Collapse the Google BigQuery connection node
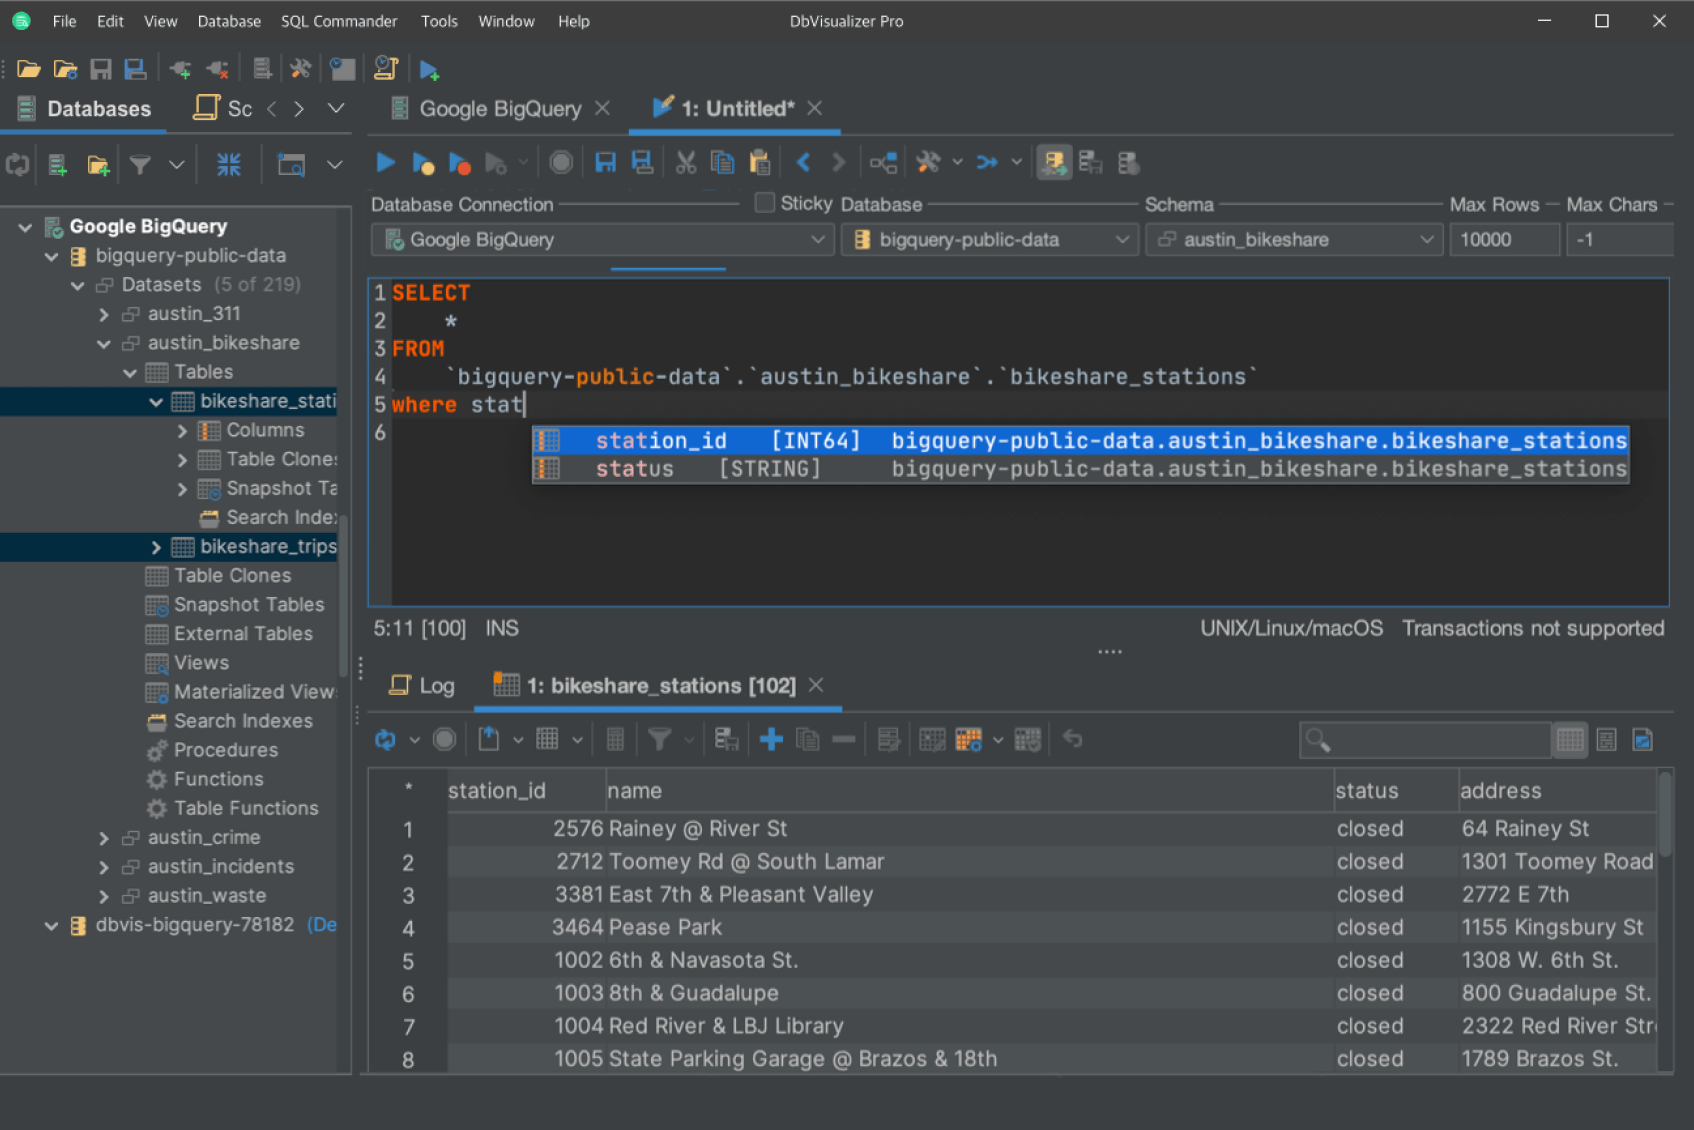Screen dimensions: 1694x1130 coord(26,227)
